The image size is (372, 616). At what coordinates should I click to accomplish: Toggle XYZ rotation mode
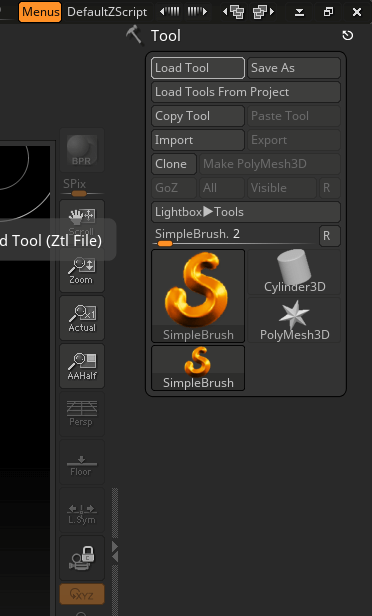(x=82, y=594)
